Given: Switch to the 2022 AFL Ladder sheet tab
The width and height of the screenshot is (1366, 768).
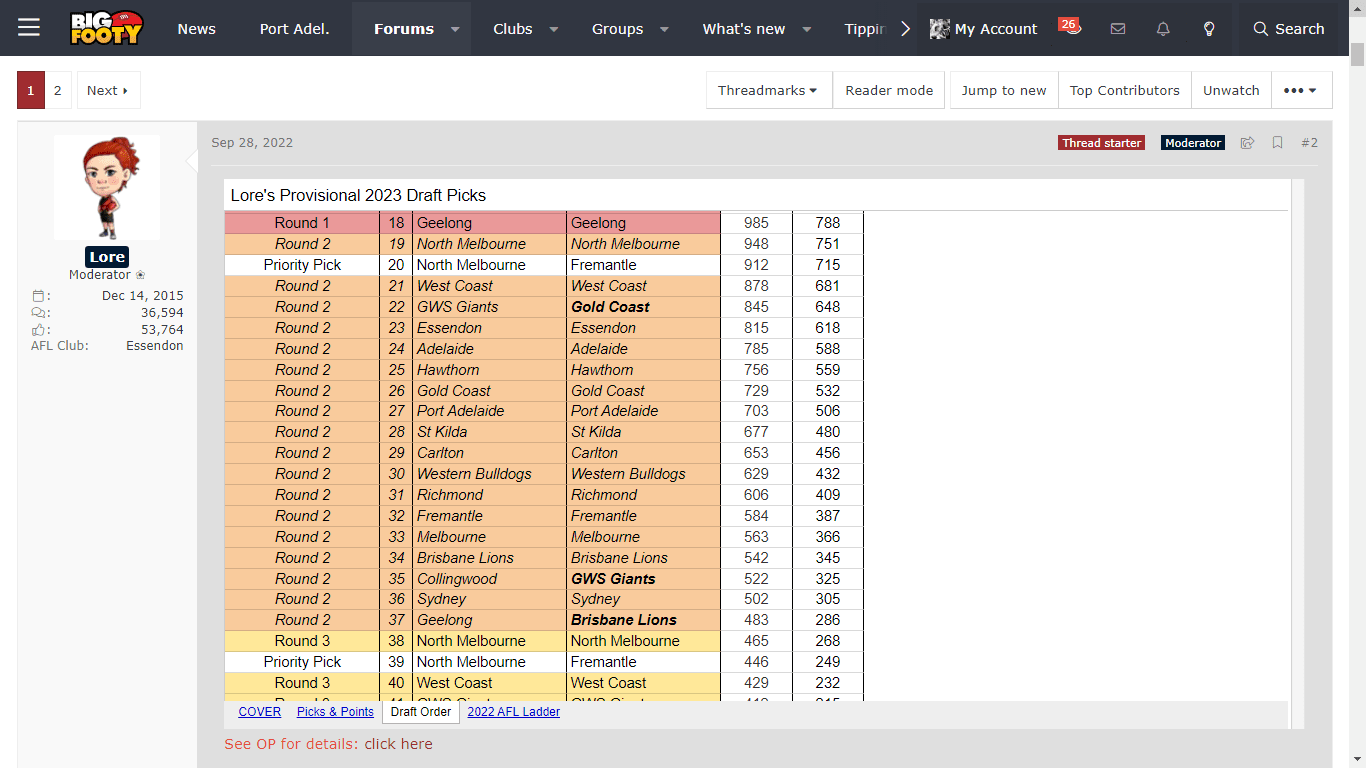Looking at the screenshot, I should (x=514, y=712).
